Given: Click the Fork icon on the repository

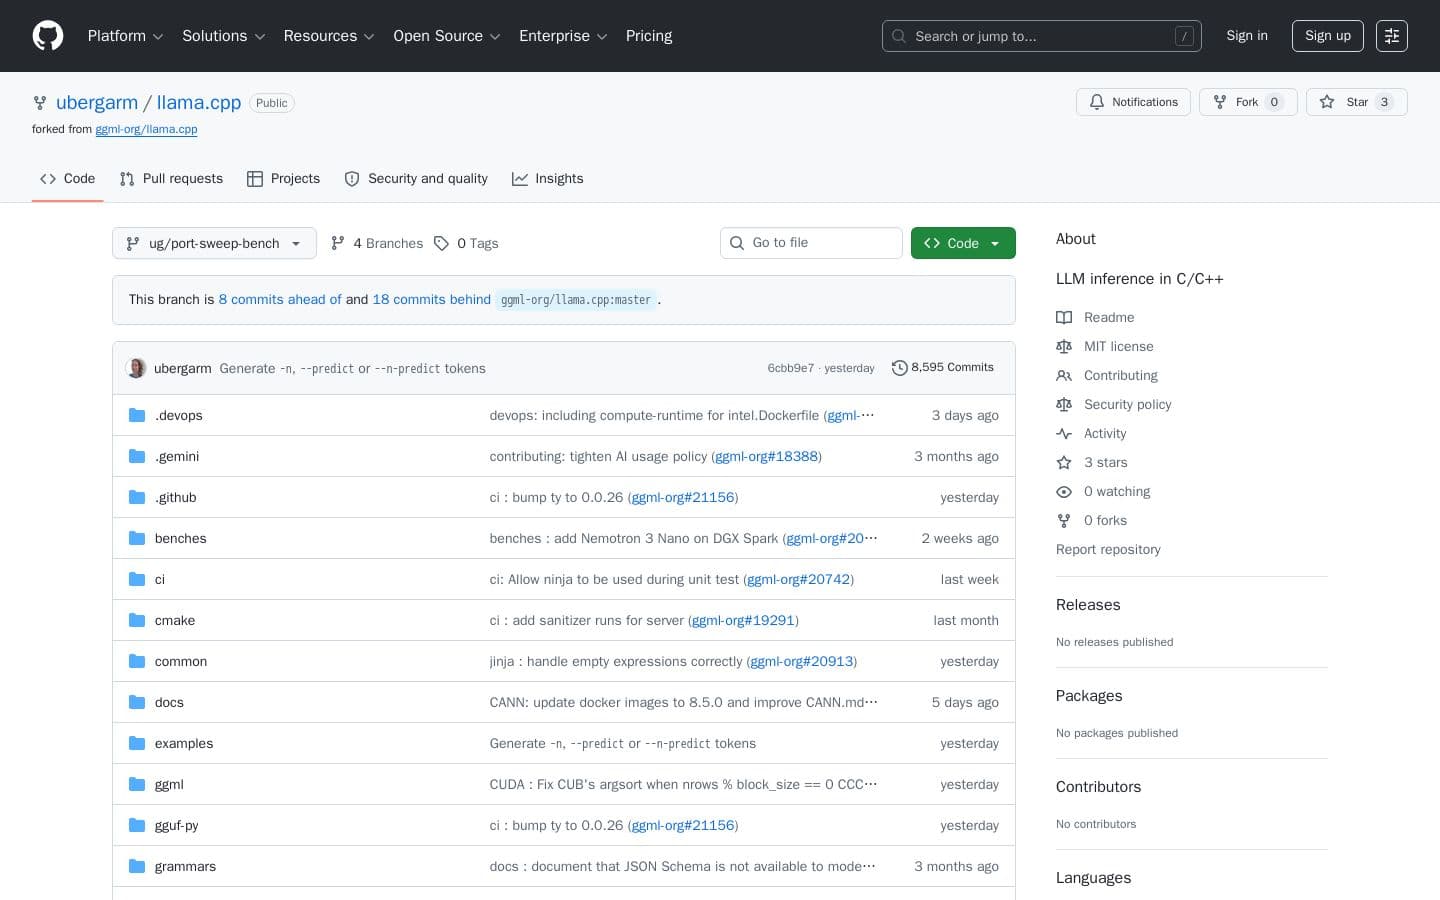Looking at the screenshot, I should coord(1220,102).
